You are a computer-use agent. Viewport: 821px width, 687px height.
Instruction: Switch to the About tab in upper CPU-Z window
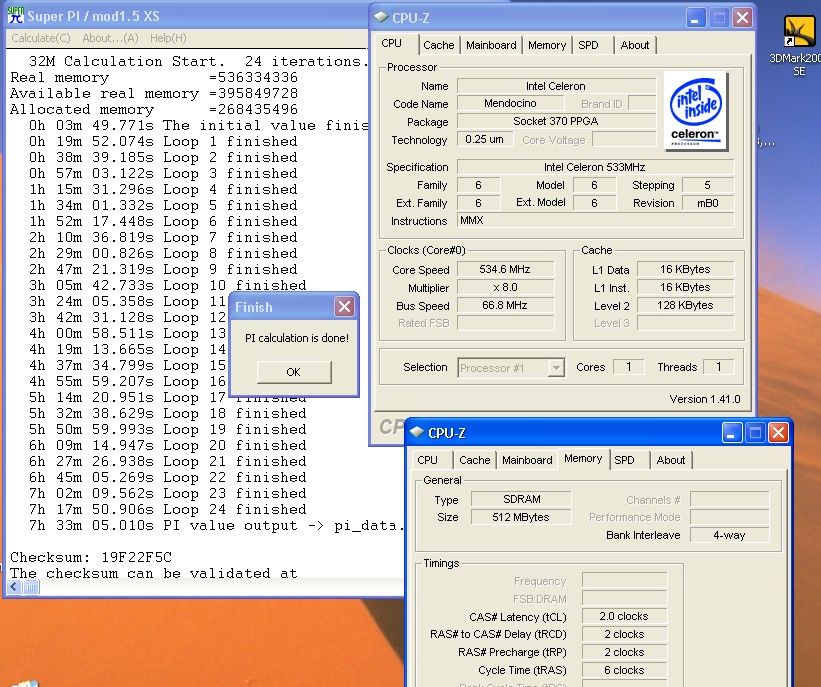635,45
